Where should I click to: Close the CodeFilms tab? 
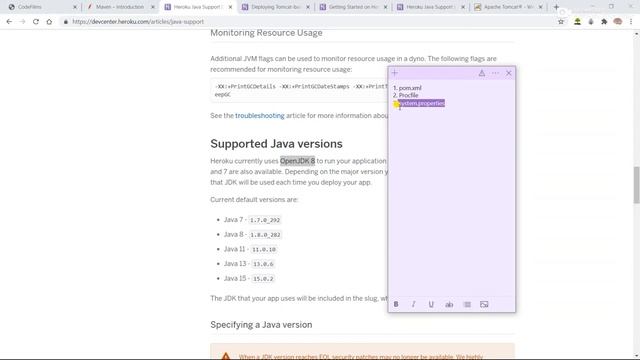pyautogui.click(x=75, y=7)
